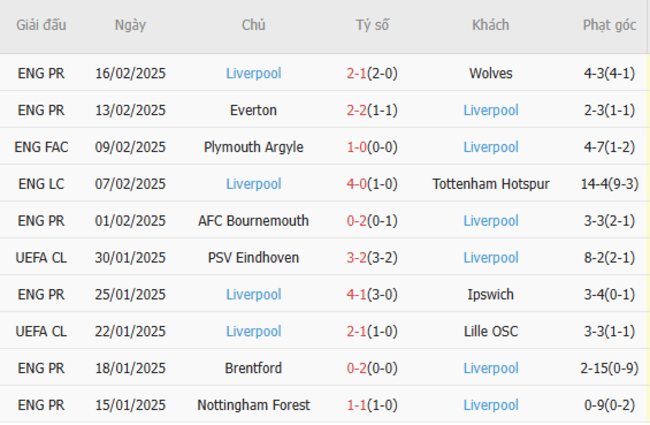The width and height of the screenshot is (650, 425).
Task: Select the Lille OSC team name
Action: [x=490, y=332]
